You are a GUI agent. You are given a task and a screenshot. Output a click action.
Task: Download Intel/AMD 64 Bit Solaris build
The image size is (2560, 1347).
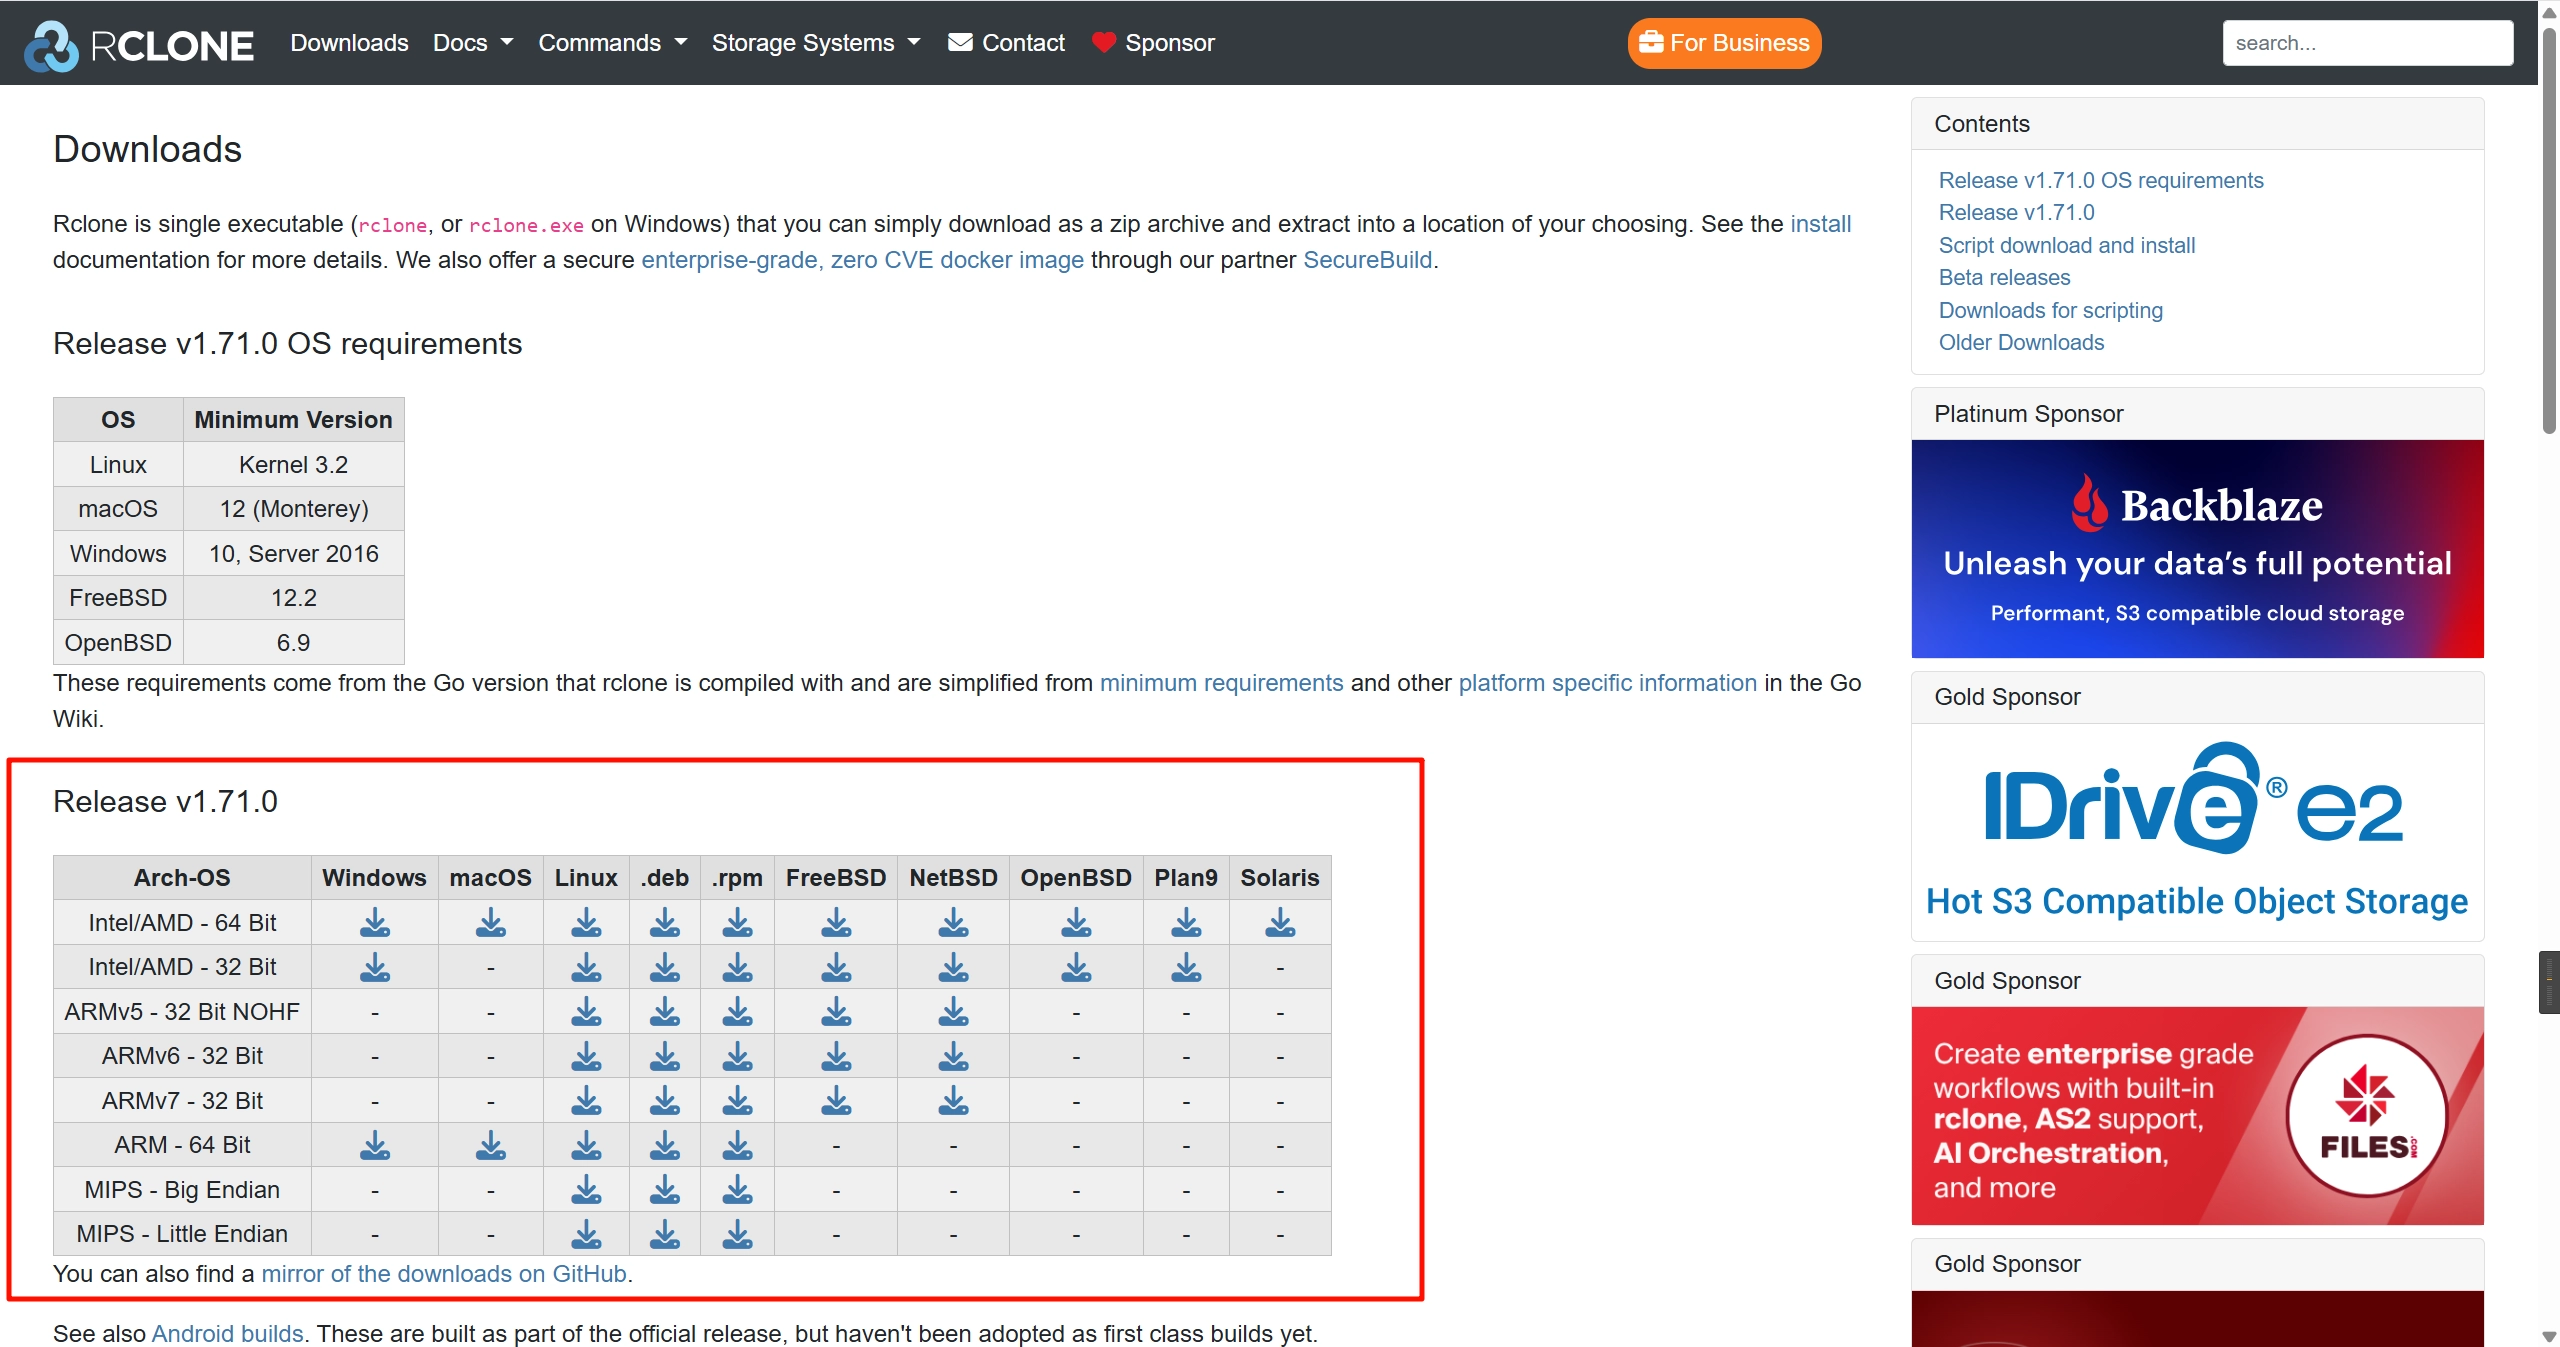[1280, 922]
